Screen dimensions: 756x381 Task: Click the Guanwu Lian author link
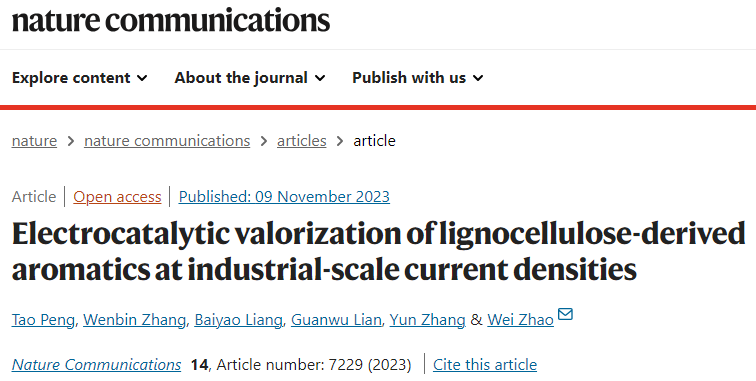pyautogui.click(x=336, y=320)
